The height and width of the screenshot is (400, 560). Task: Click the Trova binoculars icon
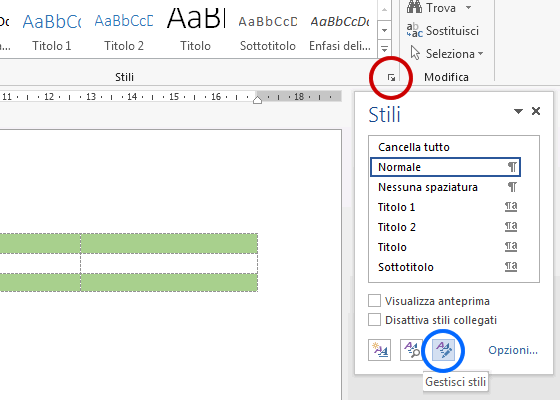click(x=414, y=7)
